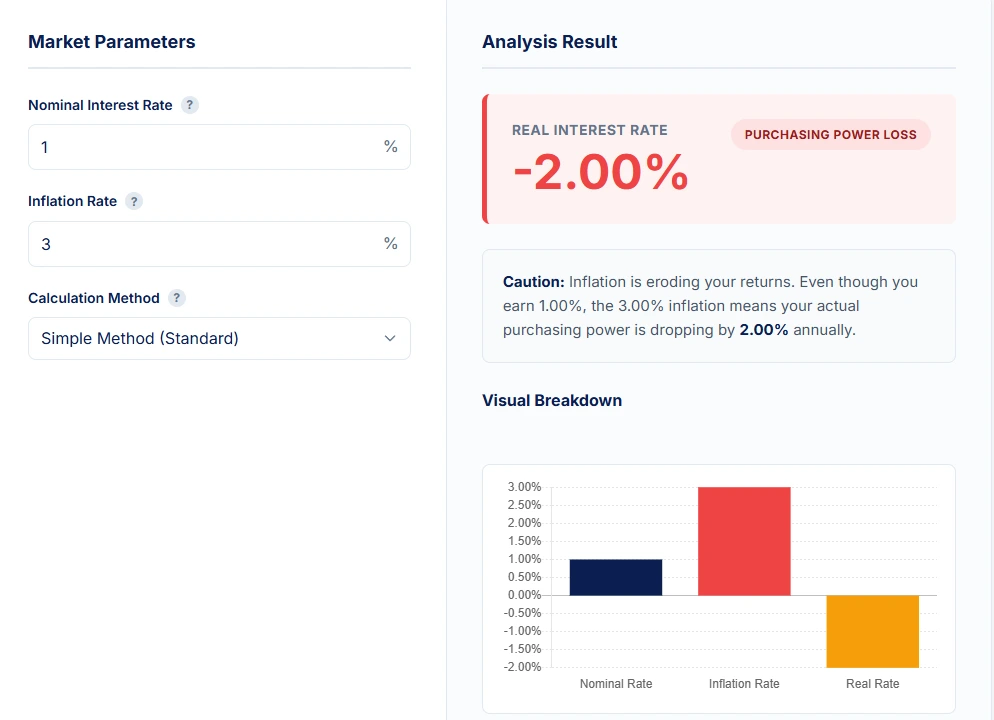
Task: Click the "REAL INTEREST RATE" card caption
Action: (x=589, y=130)
